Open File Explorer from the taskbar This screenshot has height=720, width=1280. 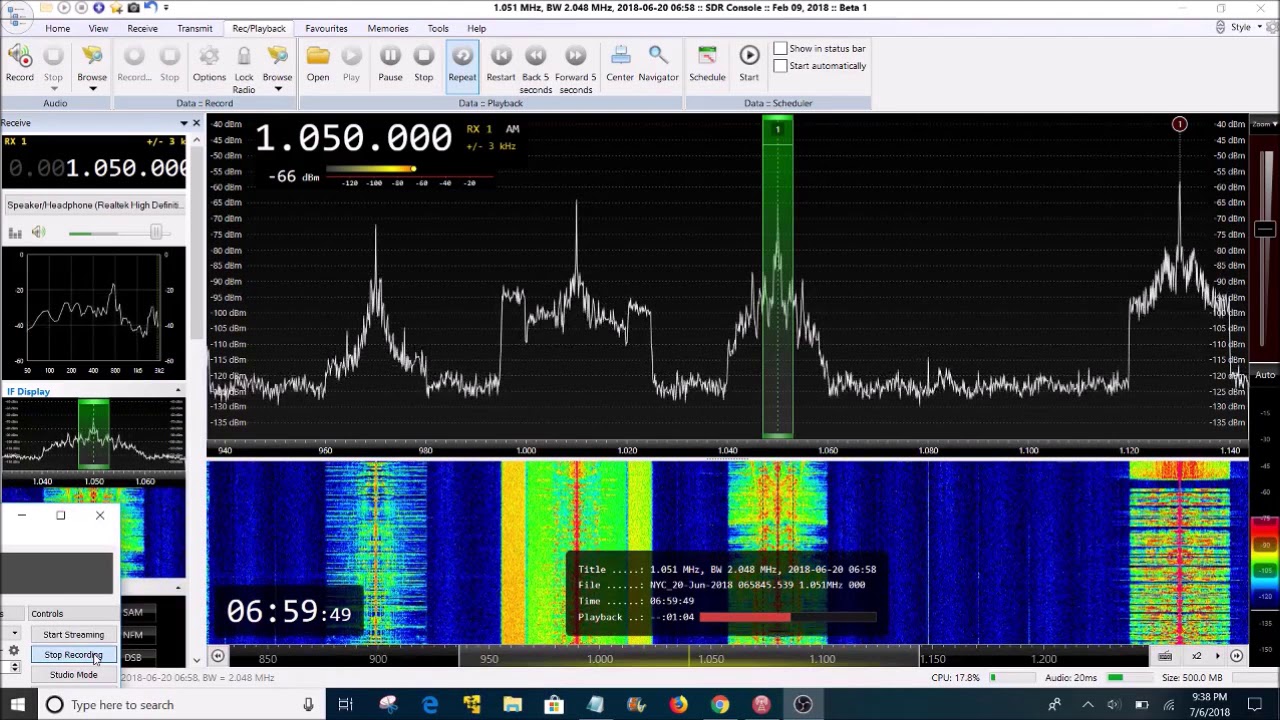pyautogui.click(x=512, y=705)
